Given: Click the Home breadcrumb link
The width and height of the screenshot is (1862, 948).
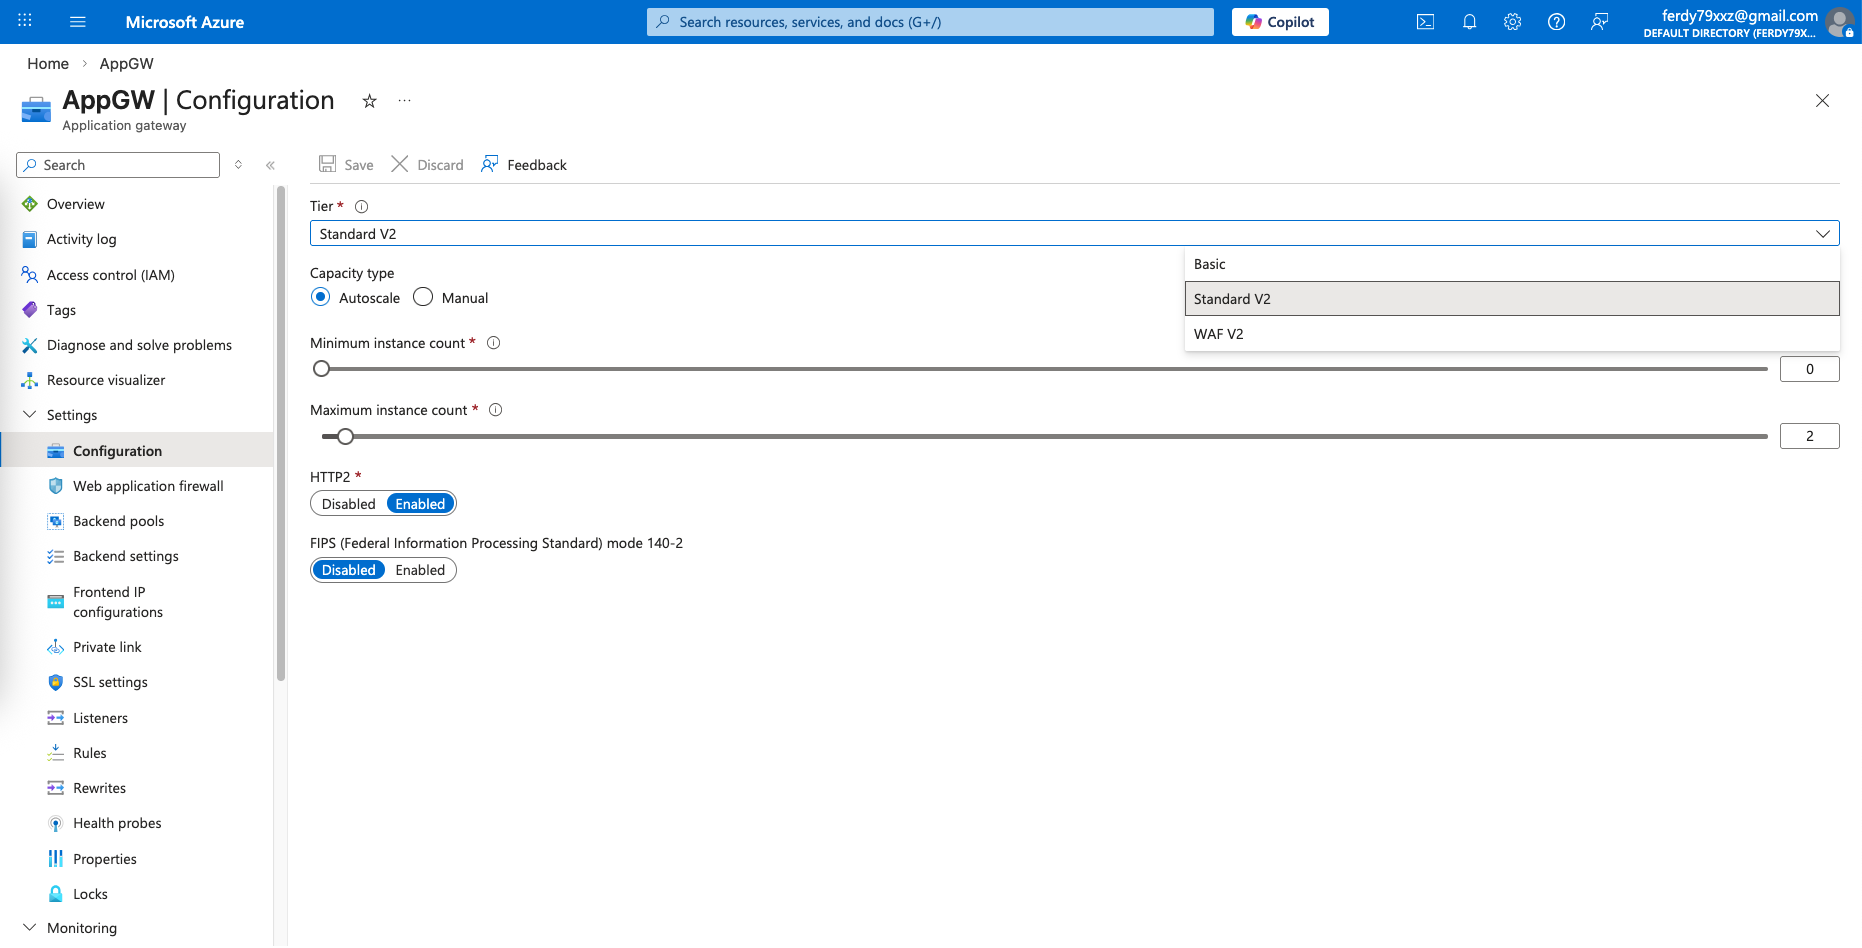Looking at the screenshot, I should tap(48, 64).
